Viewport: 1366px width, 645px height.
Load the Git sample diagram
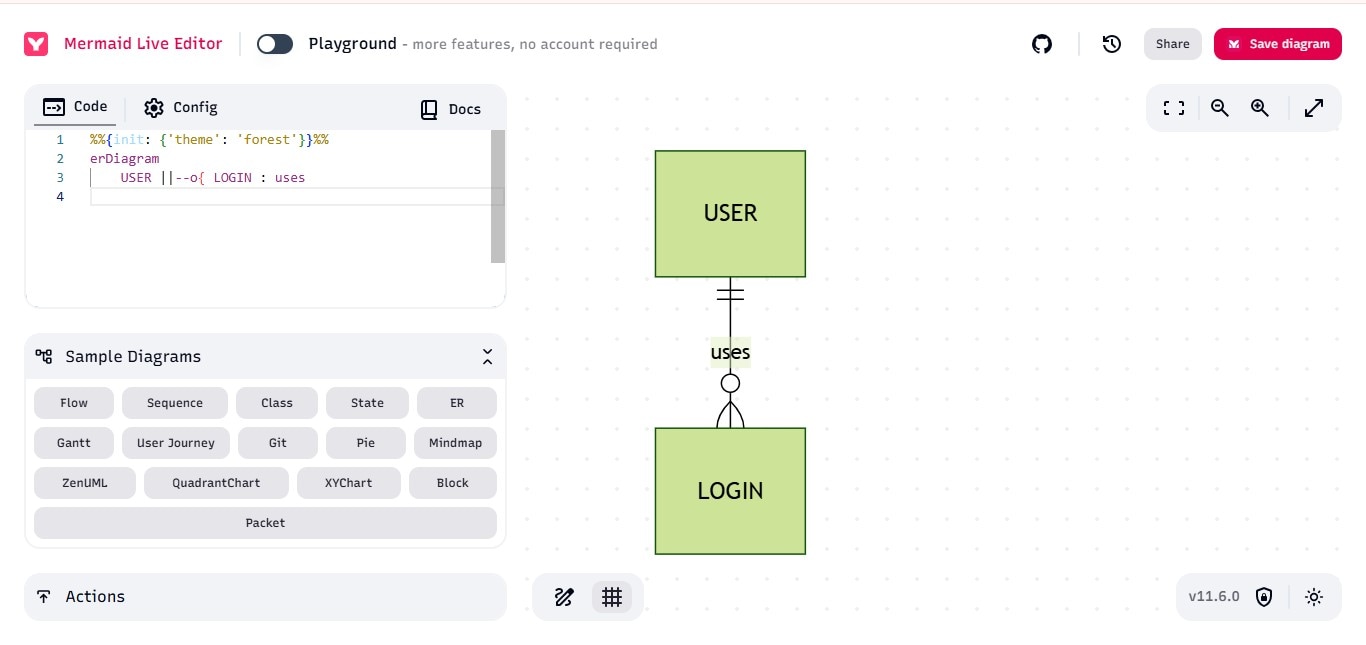[278, 443]
